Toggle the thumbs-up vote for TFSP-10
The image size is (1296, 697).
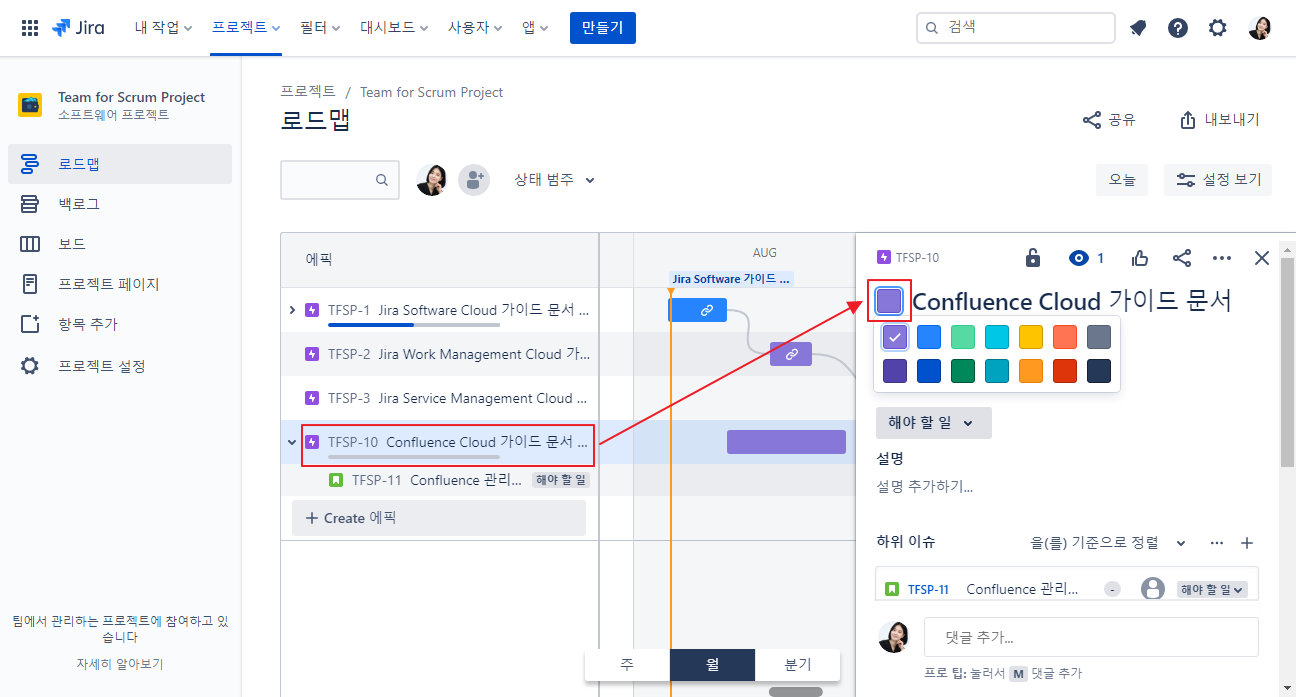pos(1140,258)
